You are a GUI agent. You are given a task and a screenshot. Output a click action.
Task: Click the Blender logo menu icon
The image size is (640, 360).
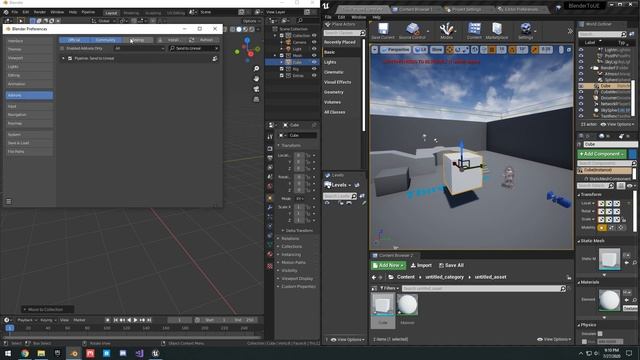pos(6,12)
